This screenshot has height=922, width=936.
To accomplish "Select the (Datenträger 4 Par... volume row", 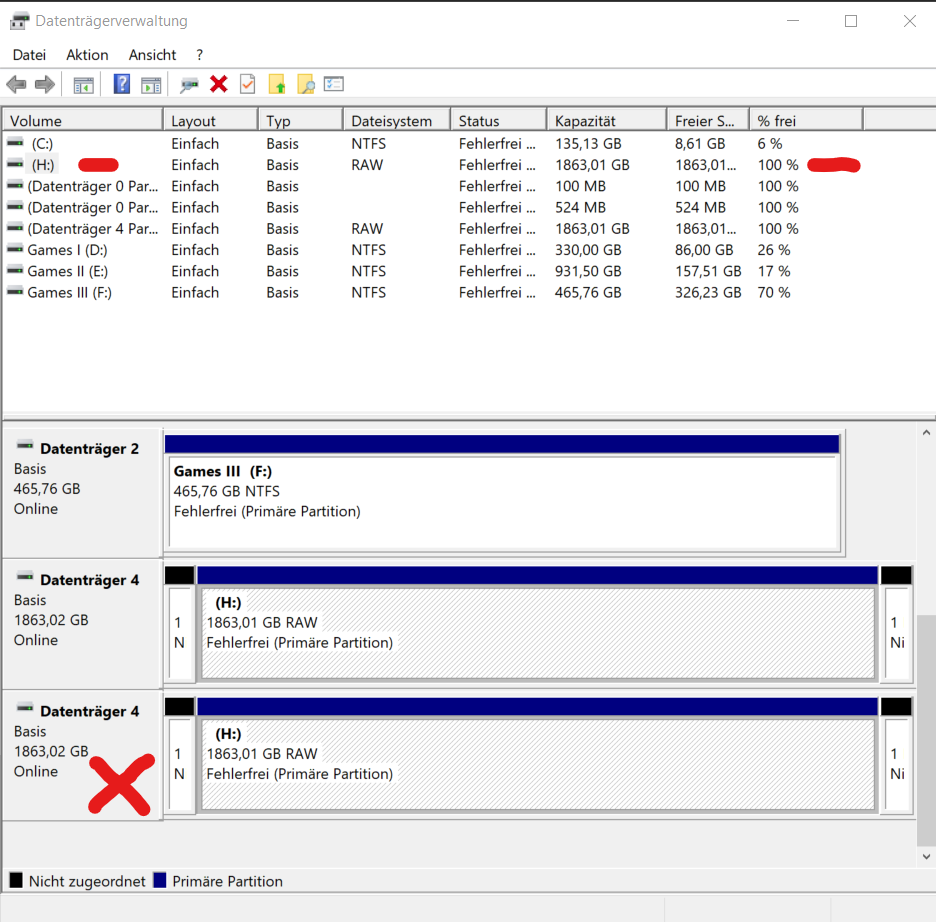I will point(432,229).
